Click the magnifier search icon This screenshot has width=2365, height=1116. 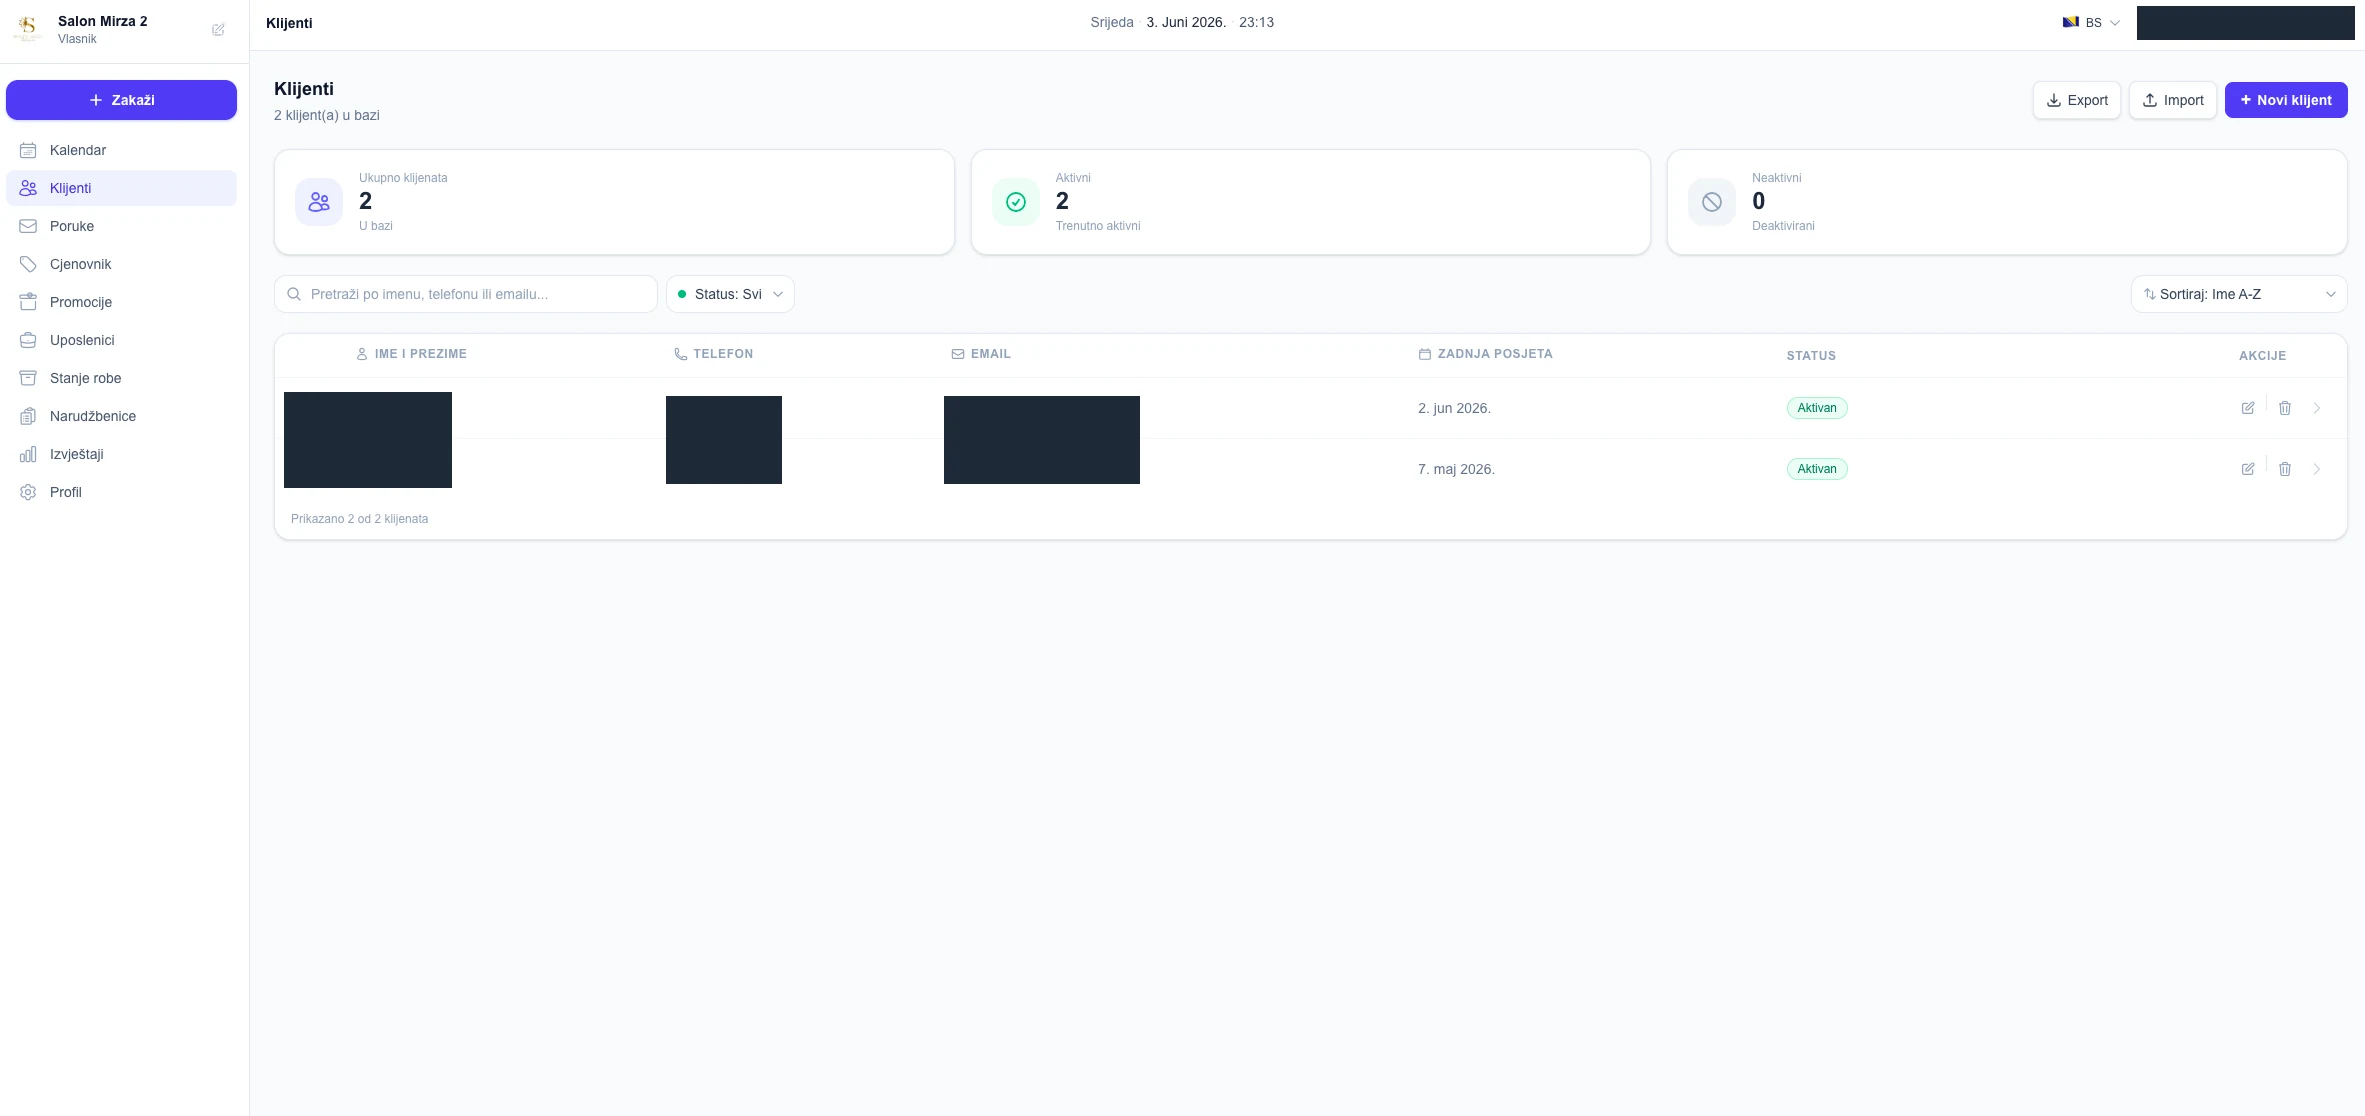(294, 294)
